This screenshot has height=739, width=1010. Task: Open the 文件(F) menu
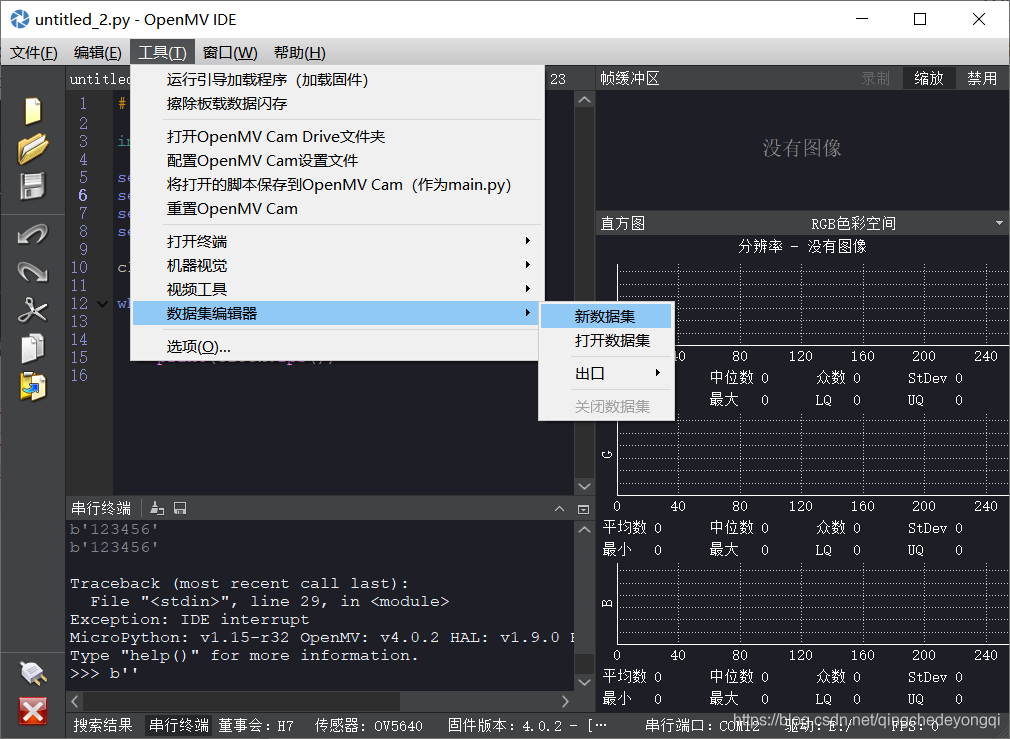tap(33, 52)
